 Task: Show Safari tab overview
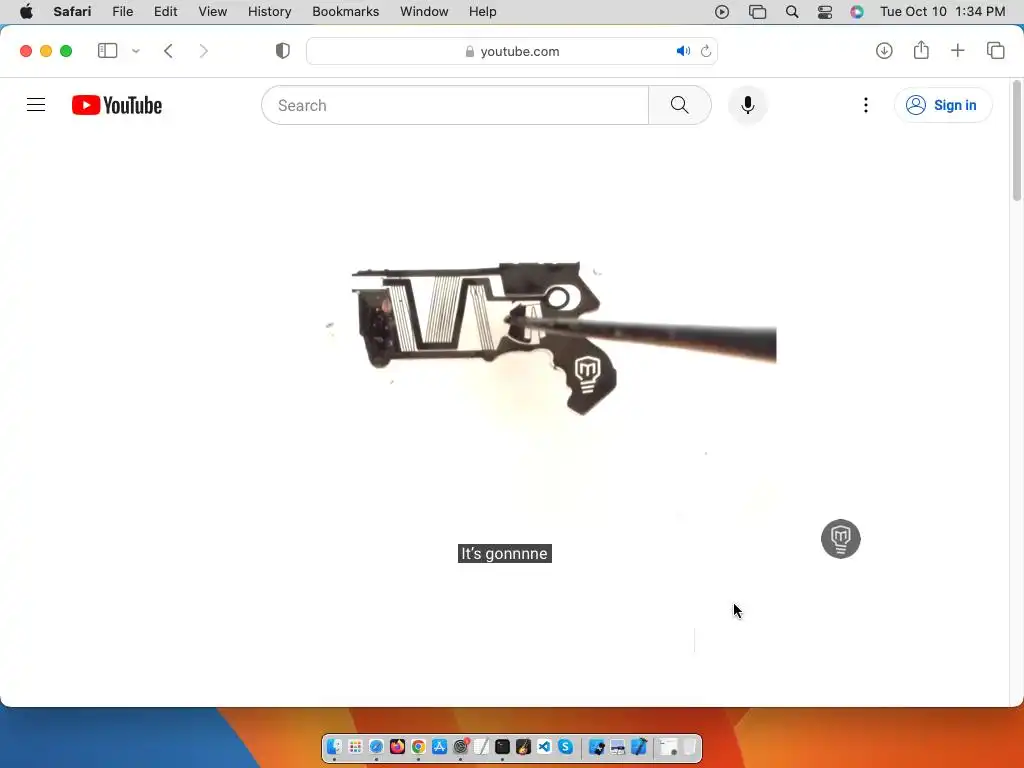click(996, 51)
